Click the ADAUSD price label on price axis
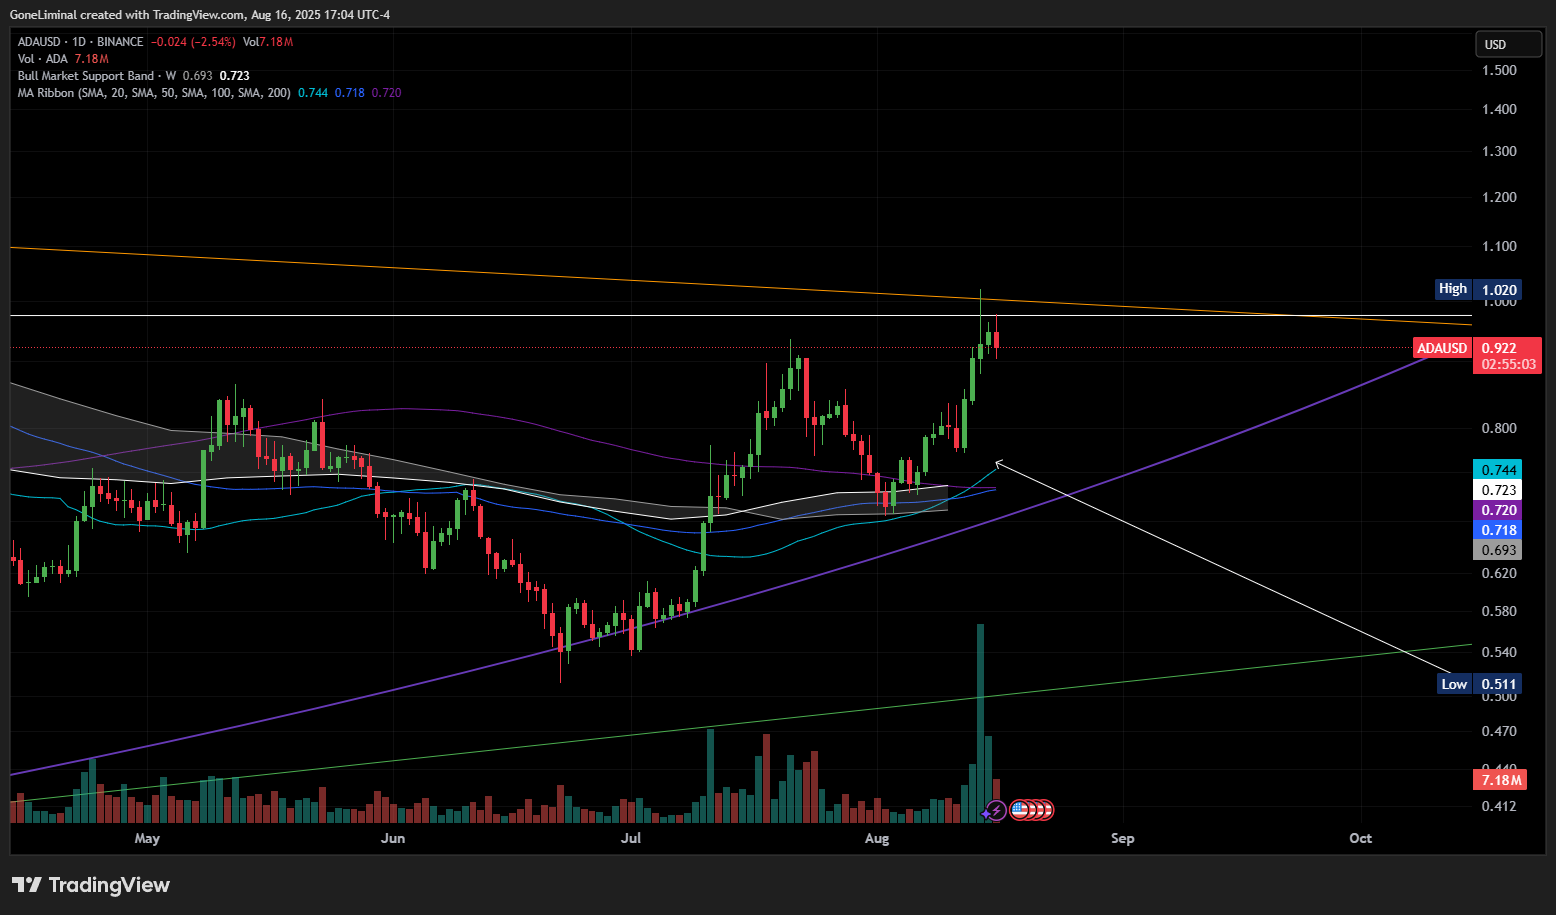 (1442, 348)
